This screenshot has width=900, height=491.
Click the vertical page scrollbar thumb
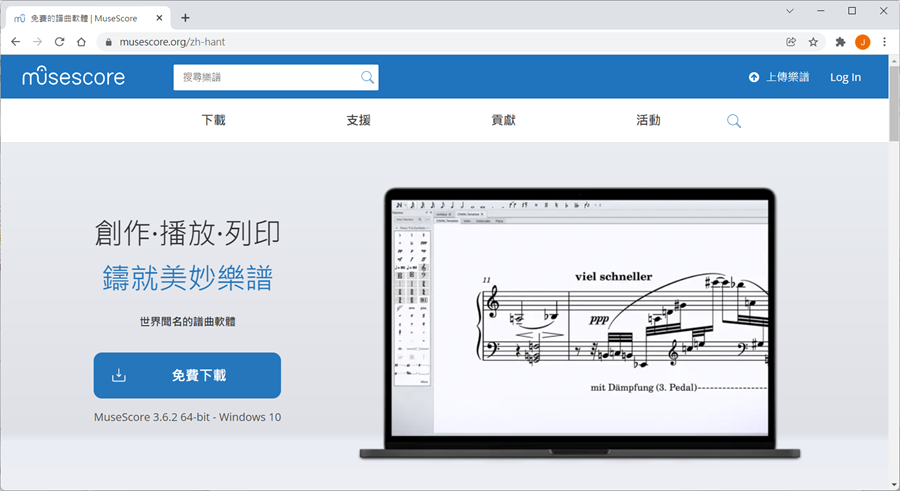point(894,103)
